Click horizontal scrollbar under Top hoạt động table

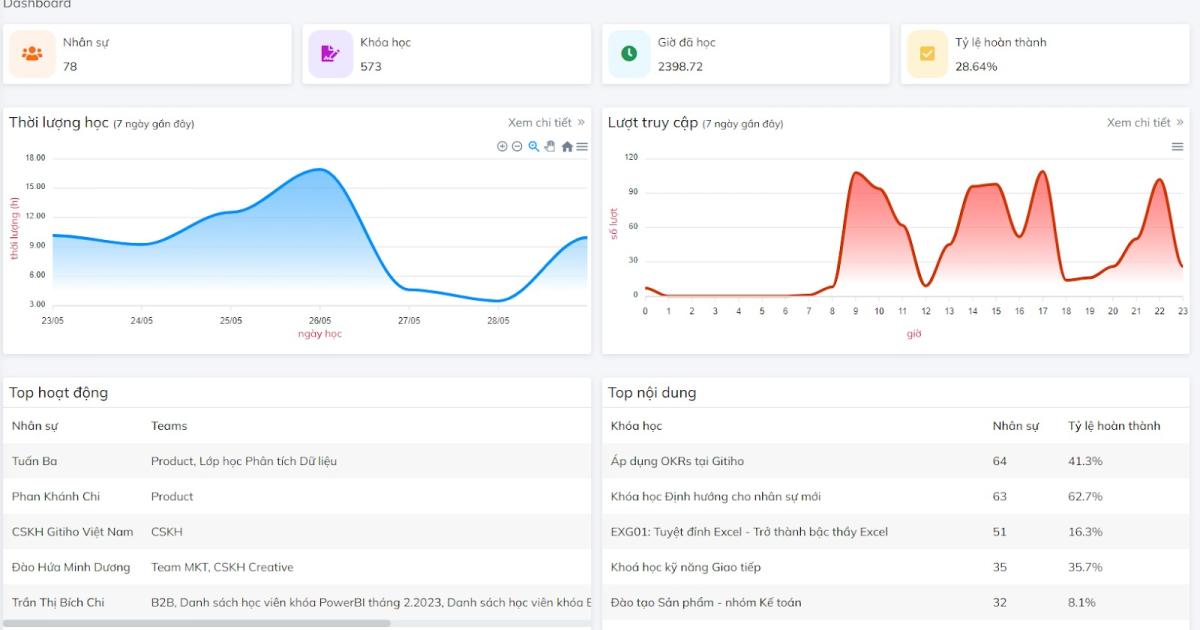(196, 623)
